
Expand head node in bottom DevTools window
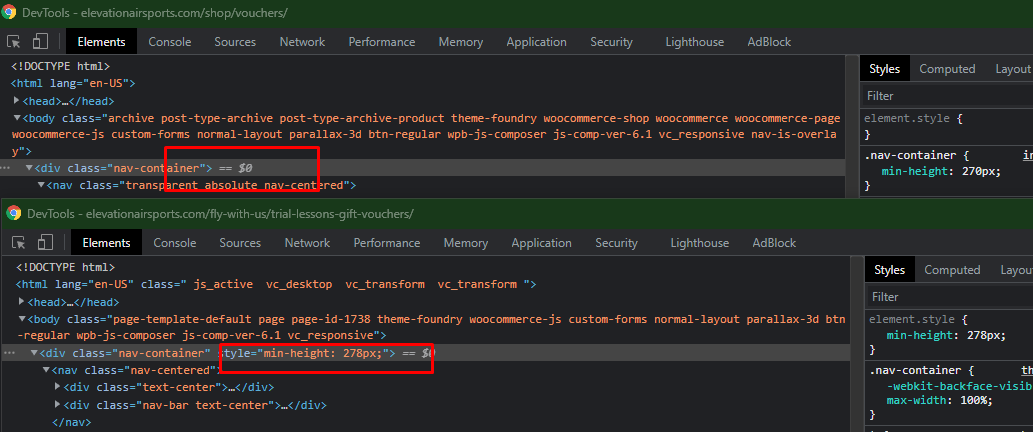click(22, 302)
